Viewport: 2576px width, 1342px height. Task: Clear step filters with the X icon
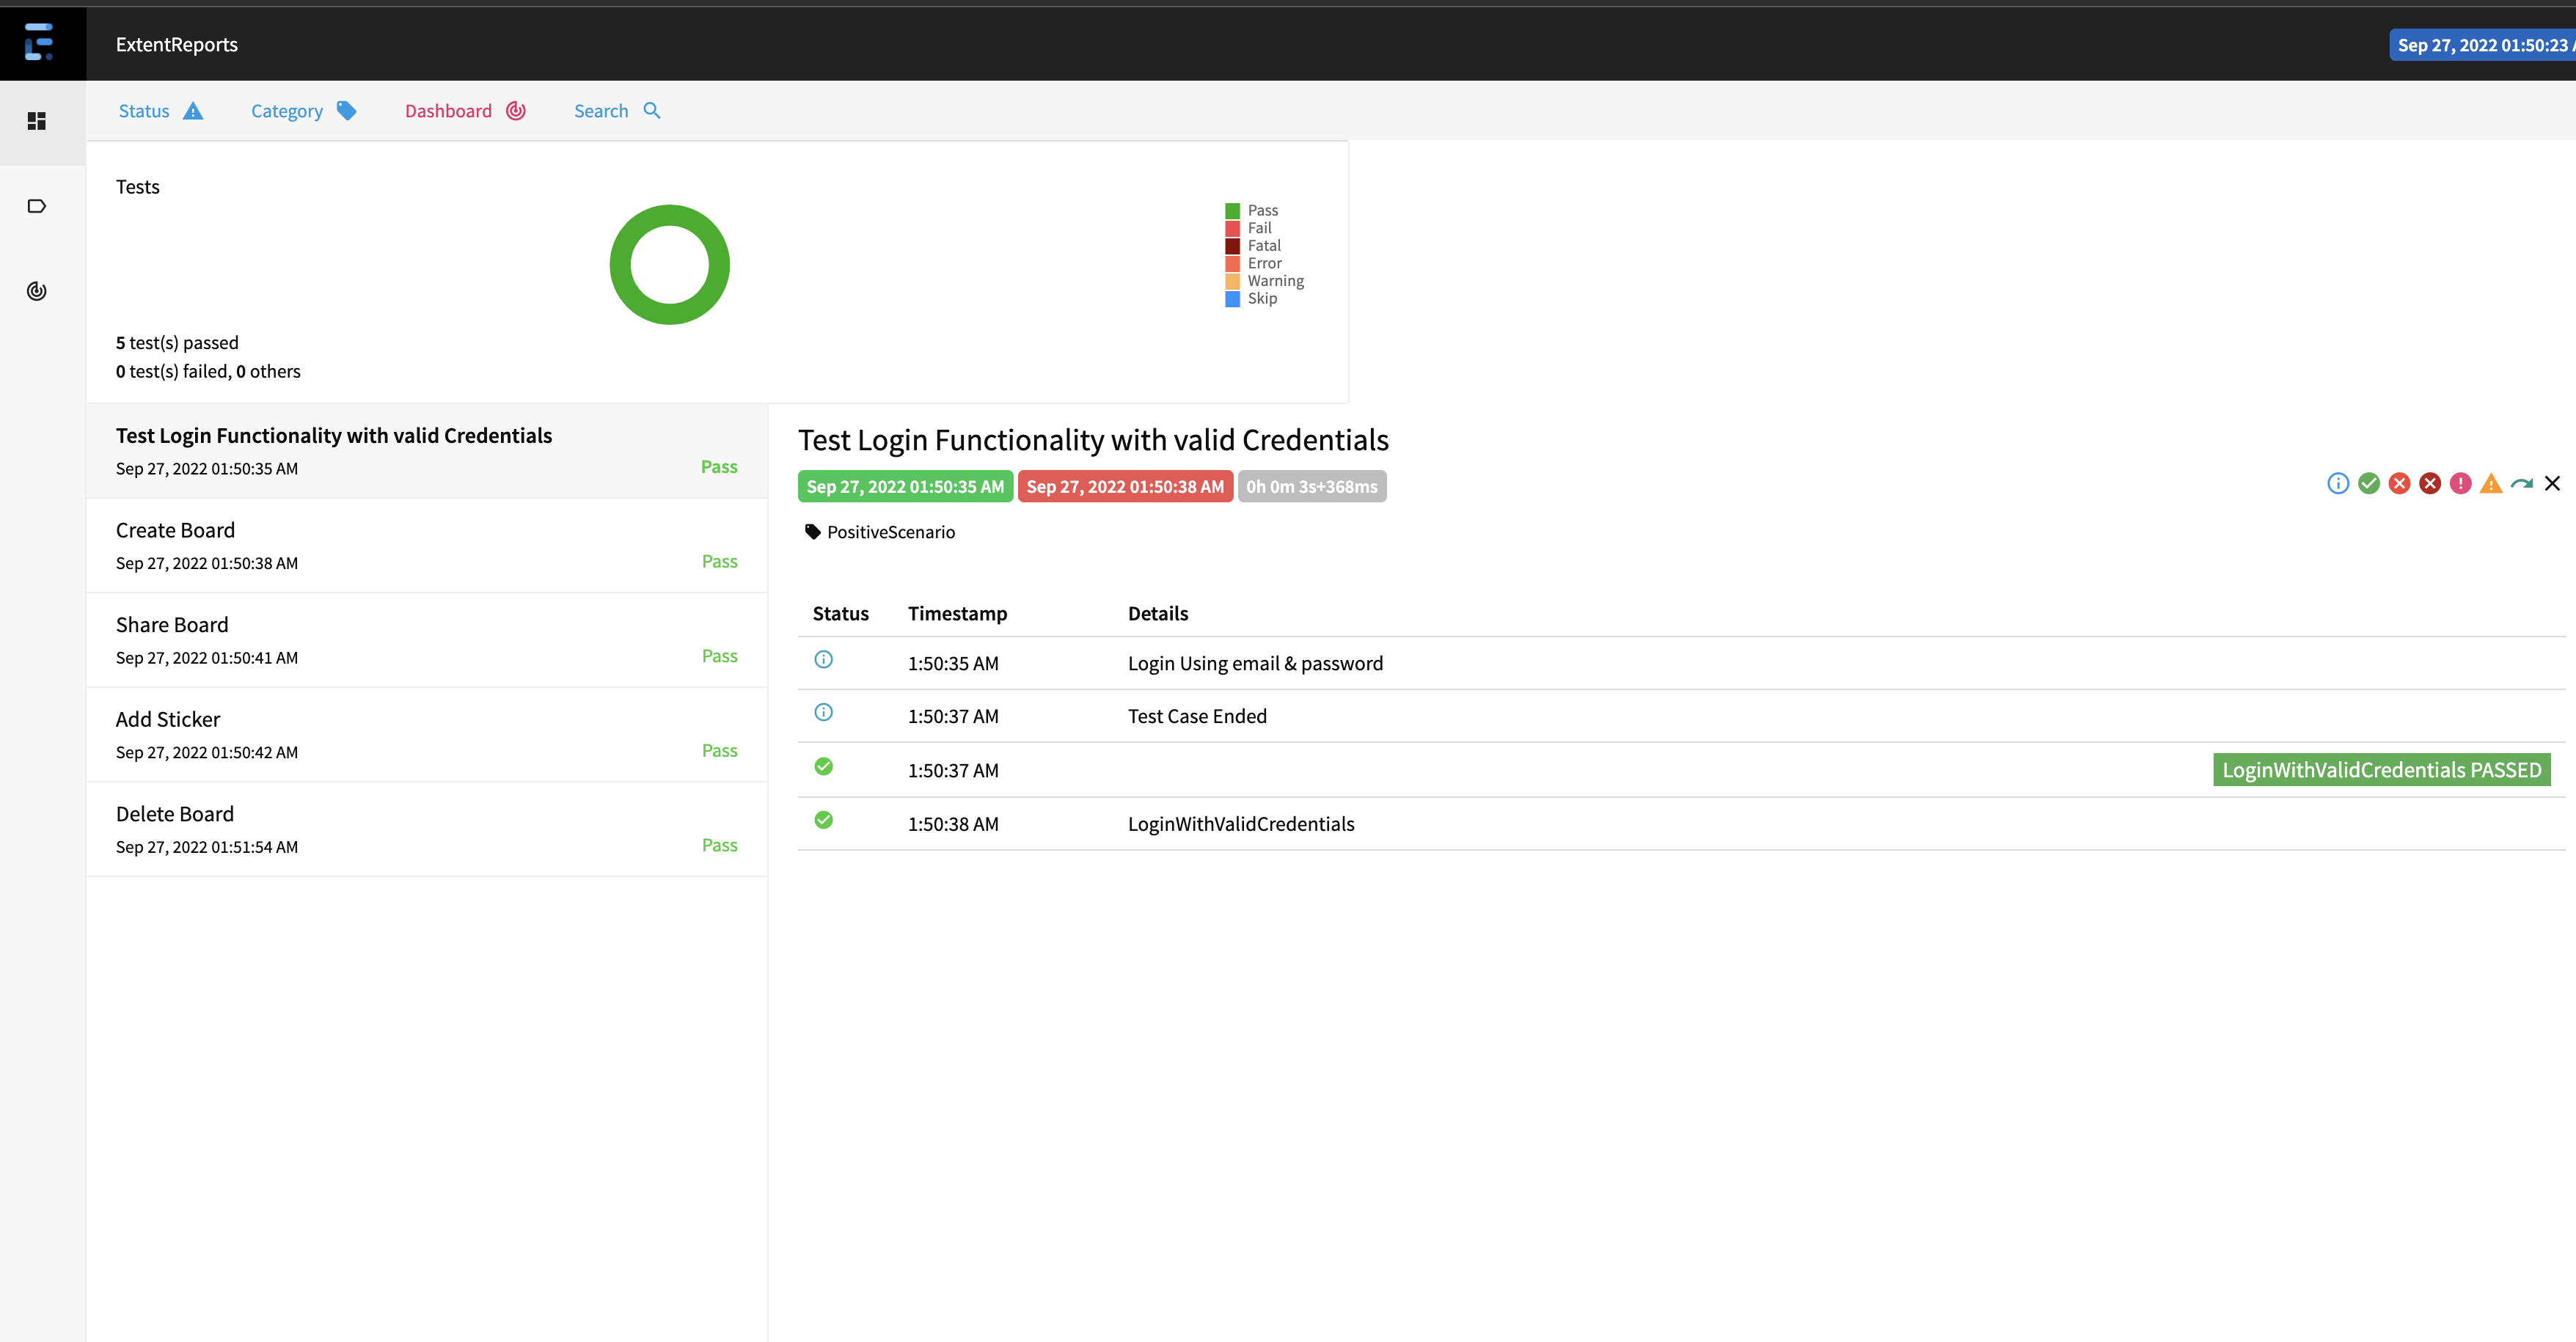[2552, 484]
